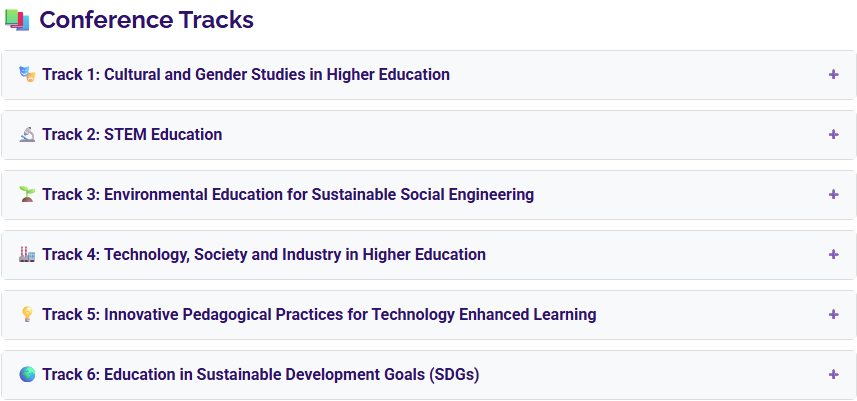The image size is (857, 401).
Task: Click the factory icon on Track 4
Action: click(27, 255)
